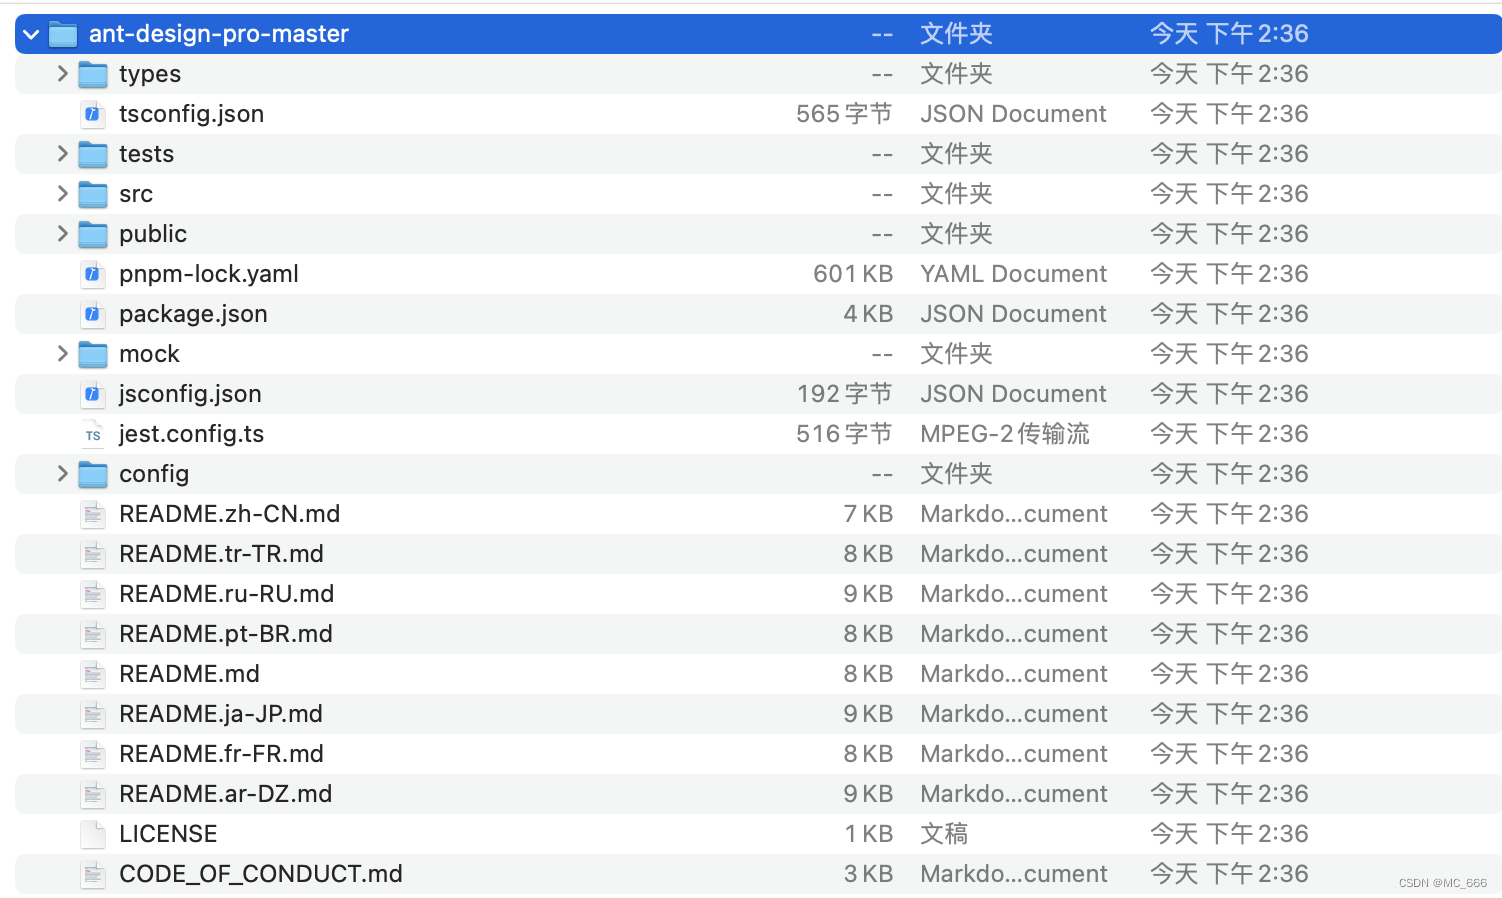
Task: Click the MPEG-2 传输流 kind label
Action: click(x=1005, y=434)
